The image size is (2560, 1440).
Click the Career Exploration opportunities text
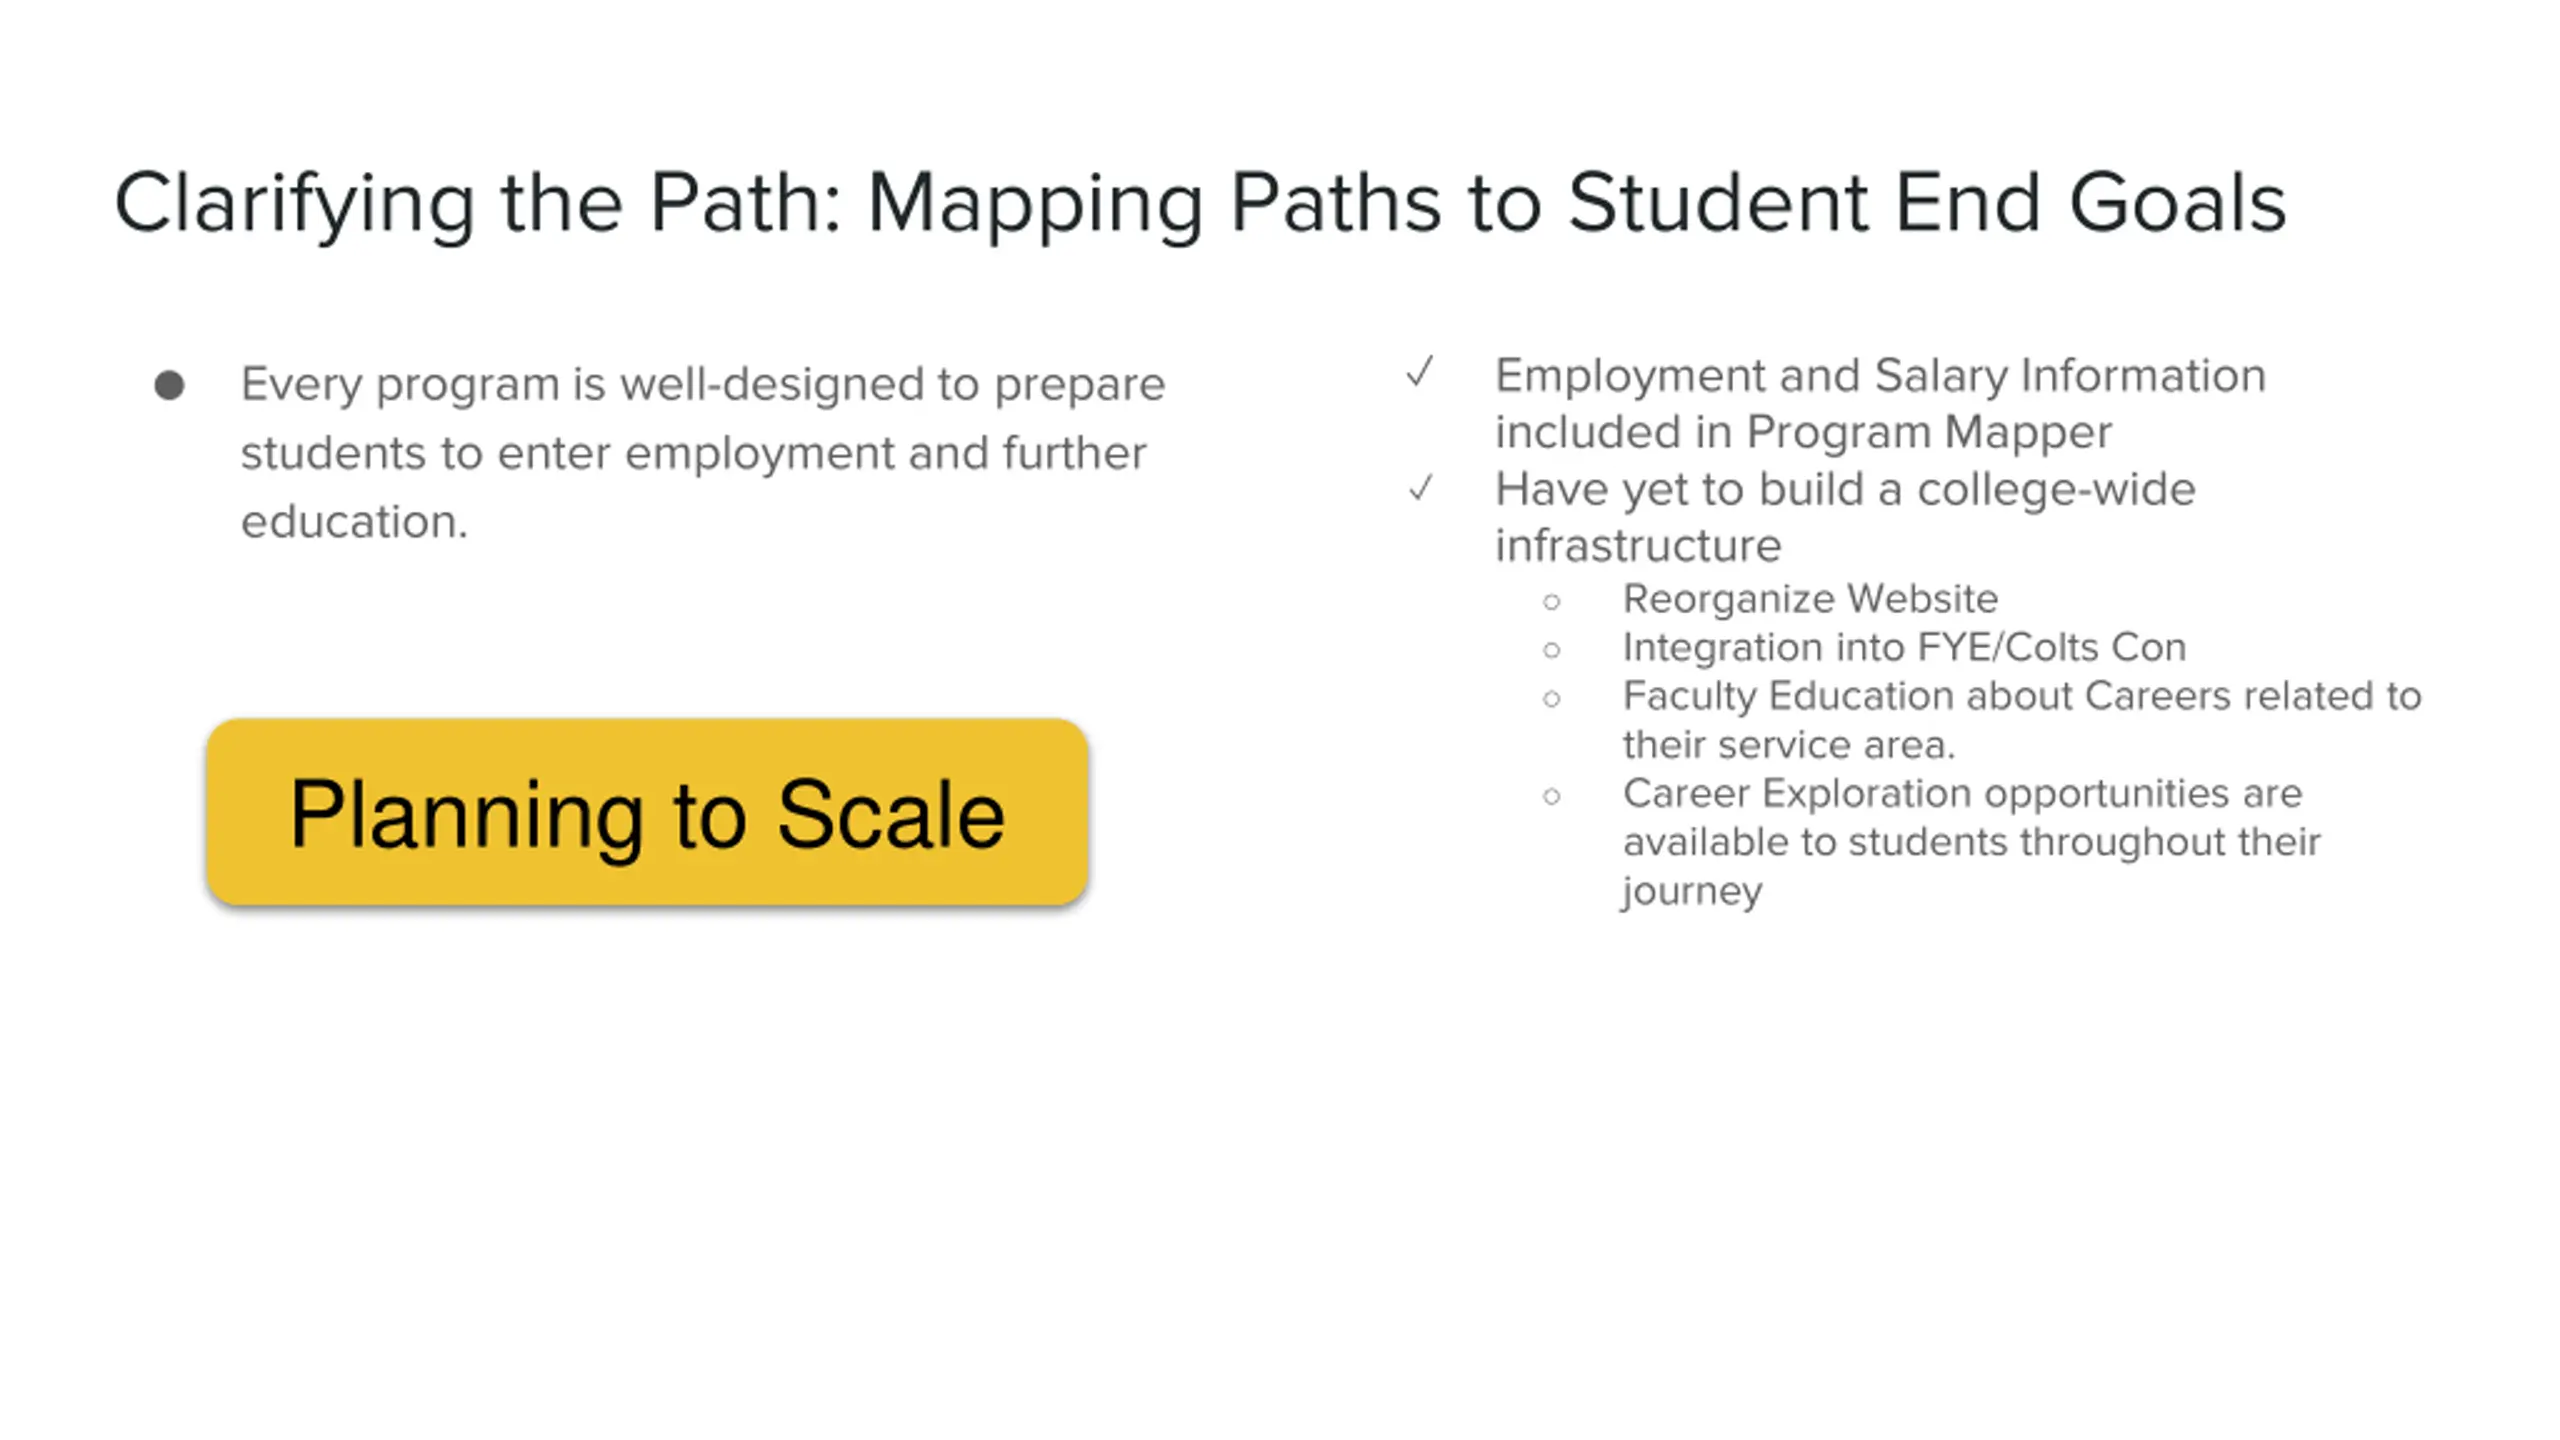coord(1962,794)
